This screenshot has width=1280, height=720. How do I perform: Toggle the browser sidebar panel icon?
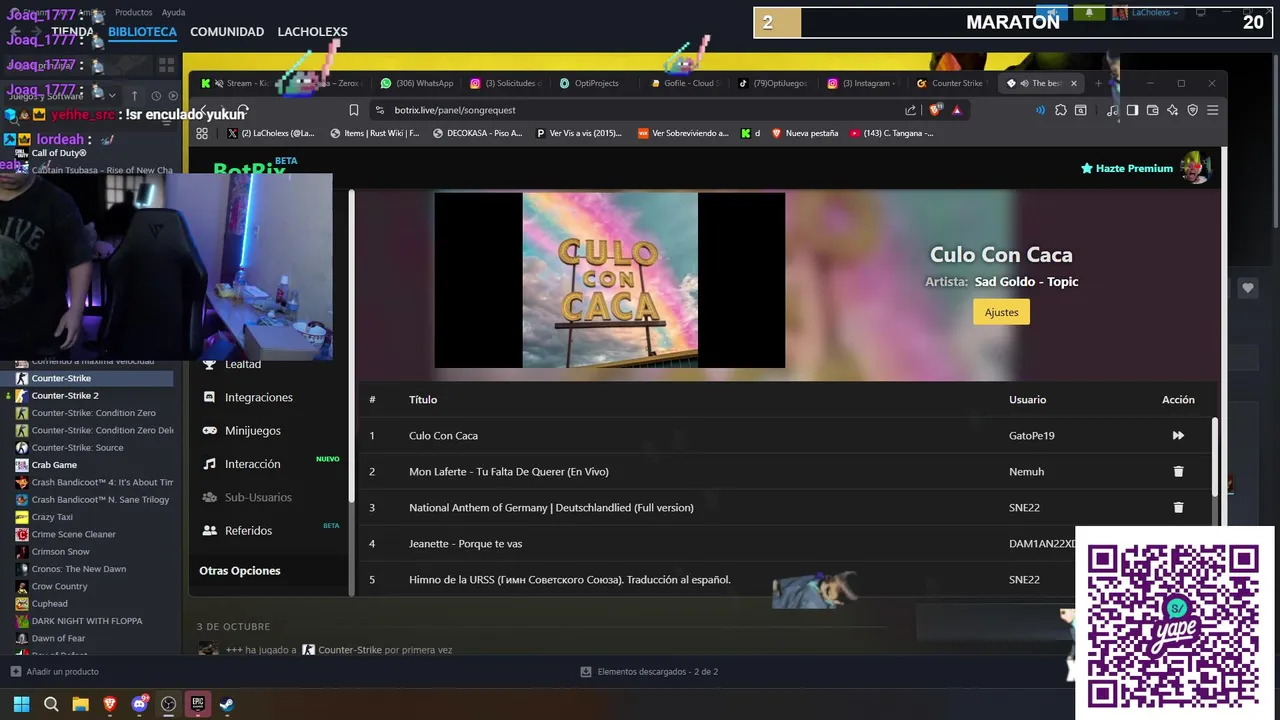click(1132, 110)
